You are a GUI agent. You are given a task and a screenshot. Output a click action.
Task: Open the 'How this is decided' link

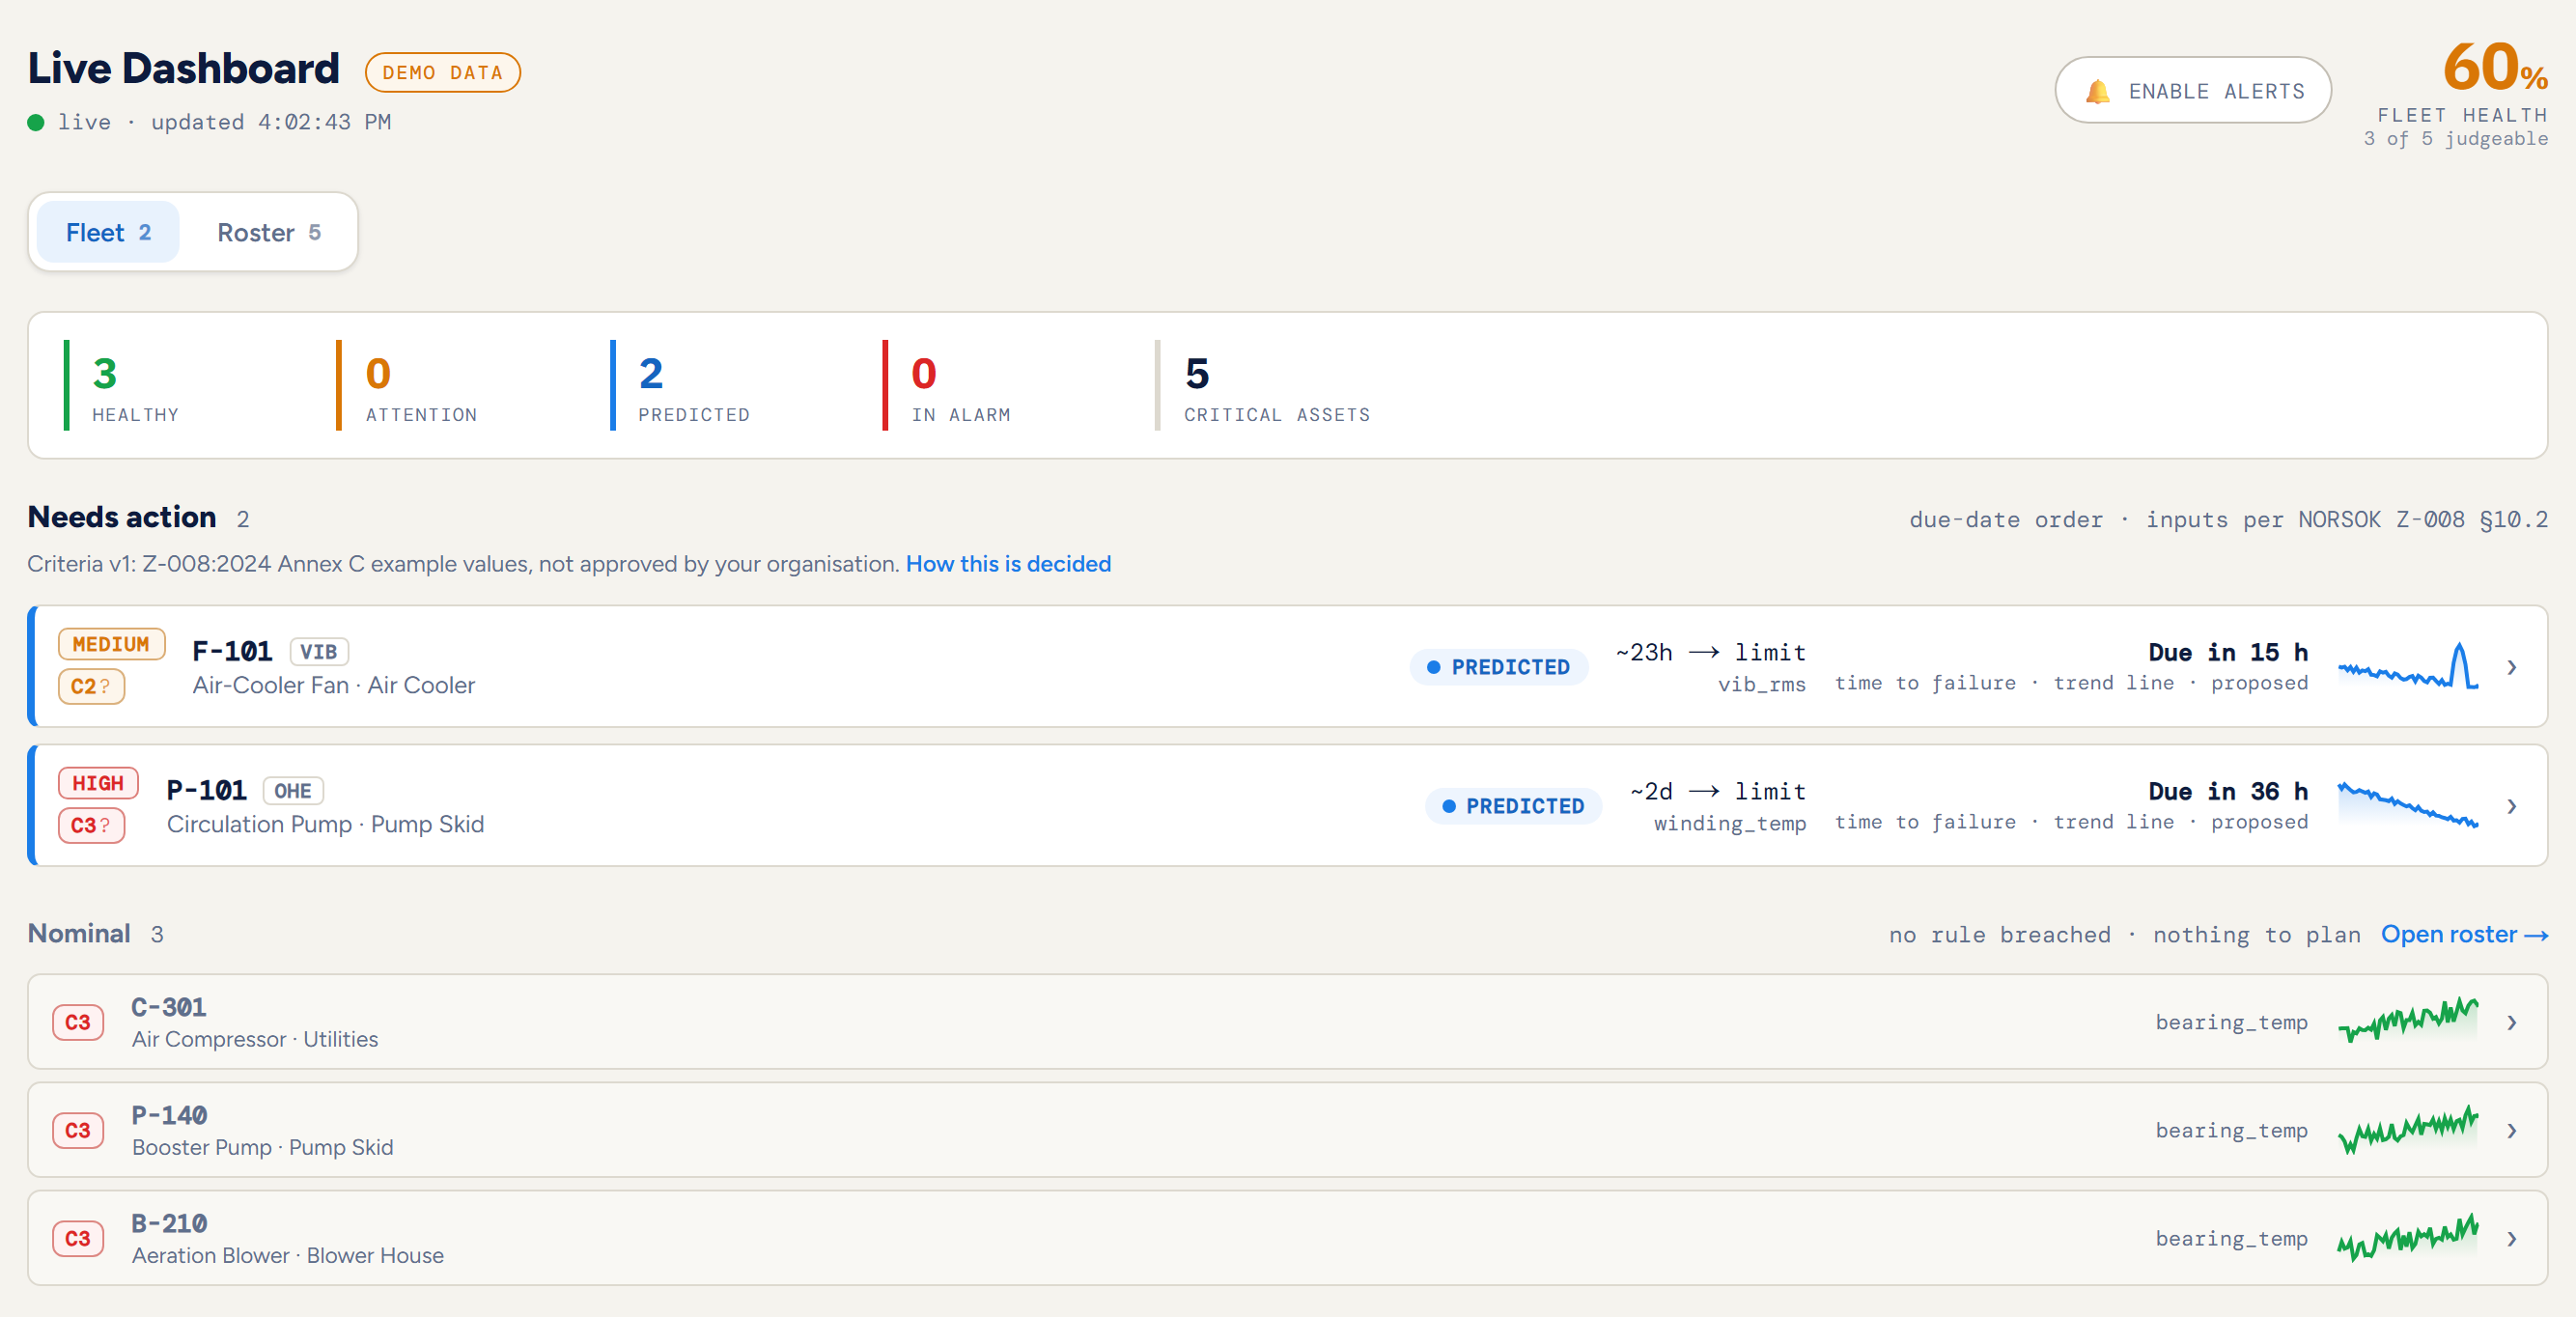pos(1008,564)
